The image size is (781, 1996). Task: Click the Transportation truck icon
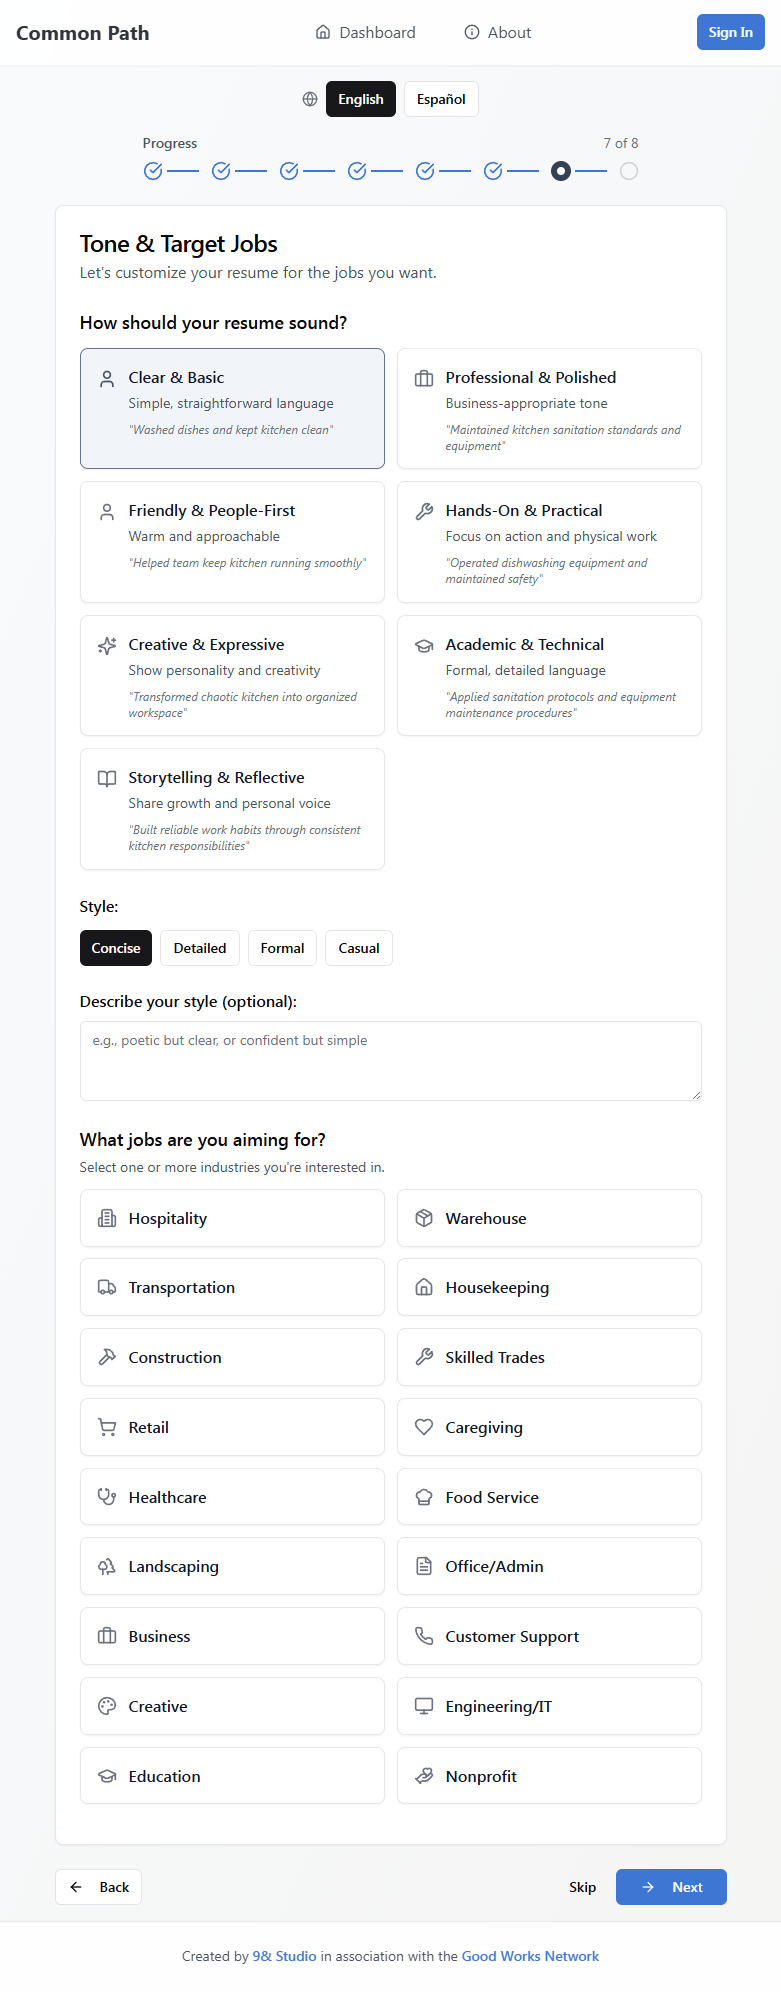coord(107,1287)
